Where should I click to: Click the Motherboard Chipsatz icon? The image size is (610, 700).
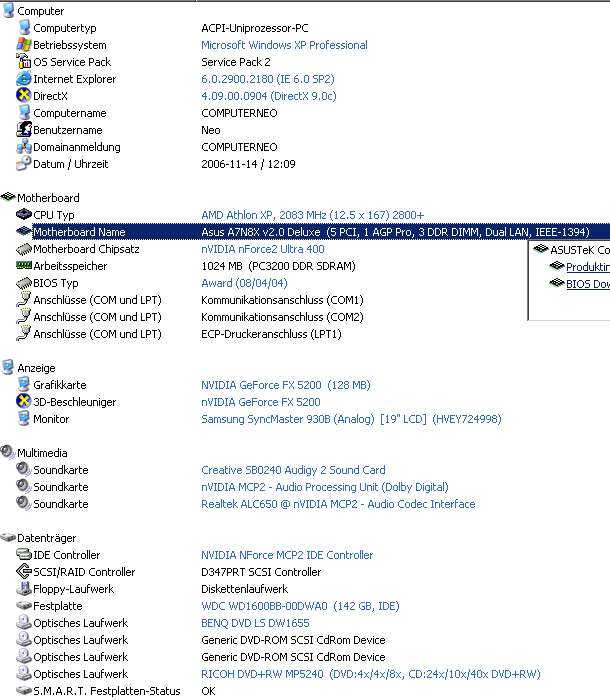(x=24, y=249)
